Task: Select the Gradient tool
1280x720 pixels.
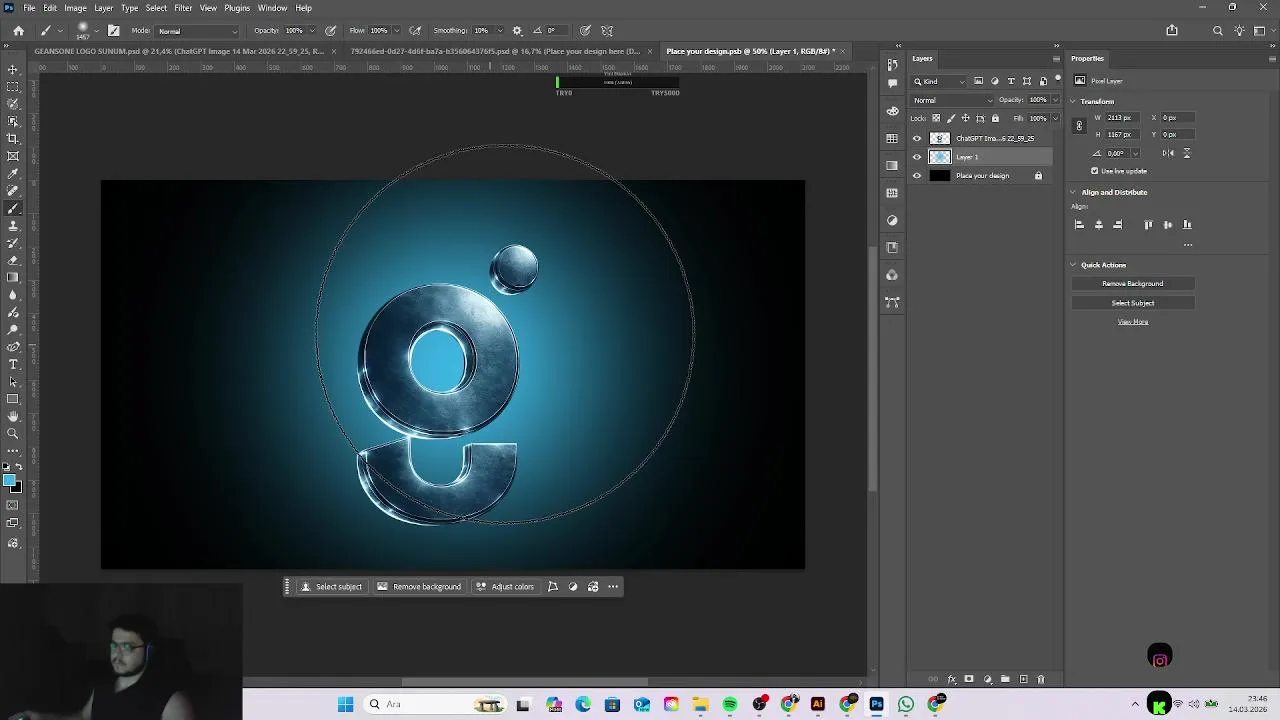Action: click(x=13, y=277)
